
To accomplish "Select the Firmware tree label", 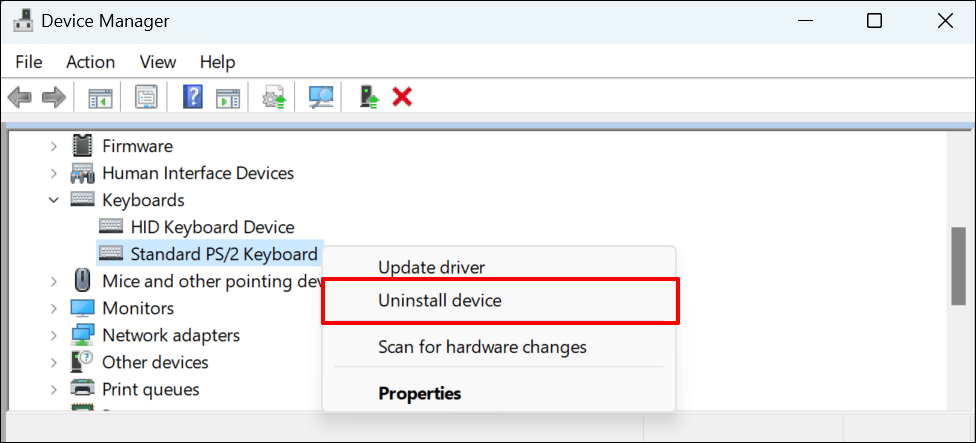I will (x=138, y=146).
